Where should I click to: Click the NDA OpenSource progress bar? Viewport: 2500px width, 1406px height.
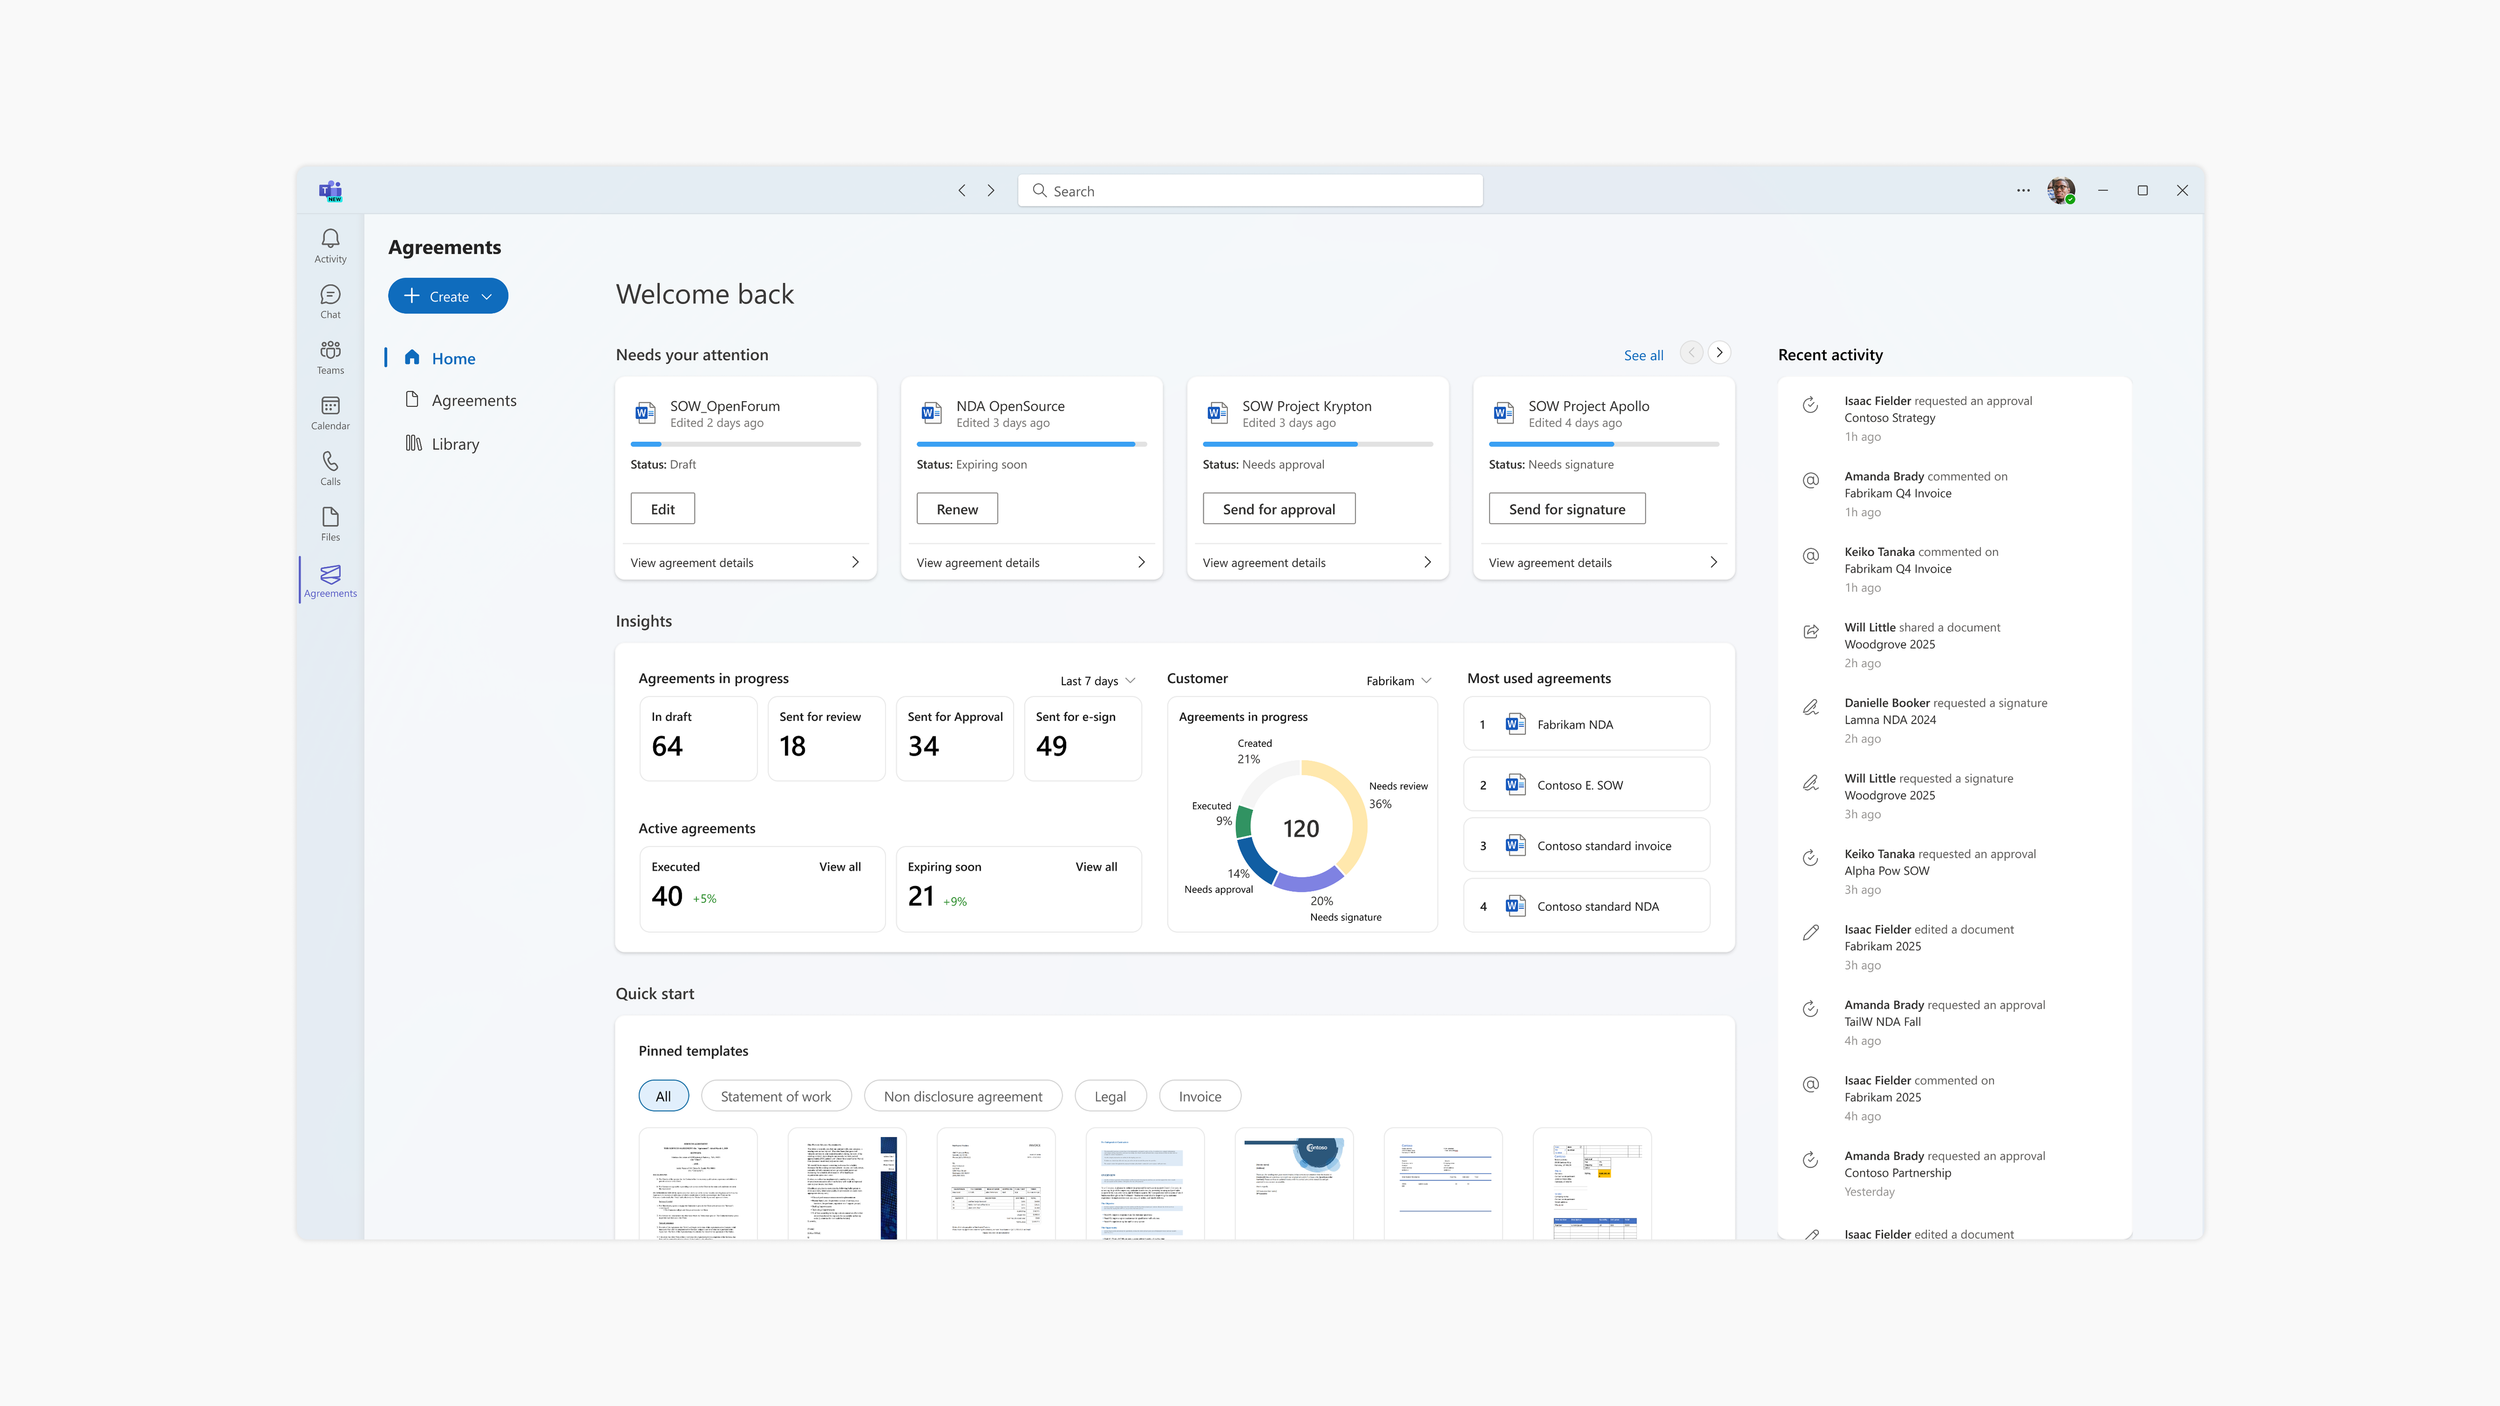click(1031, 444)
